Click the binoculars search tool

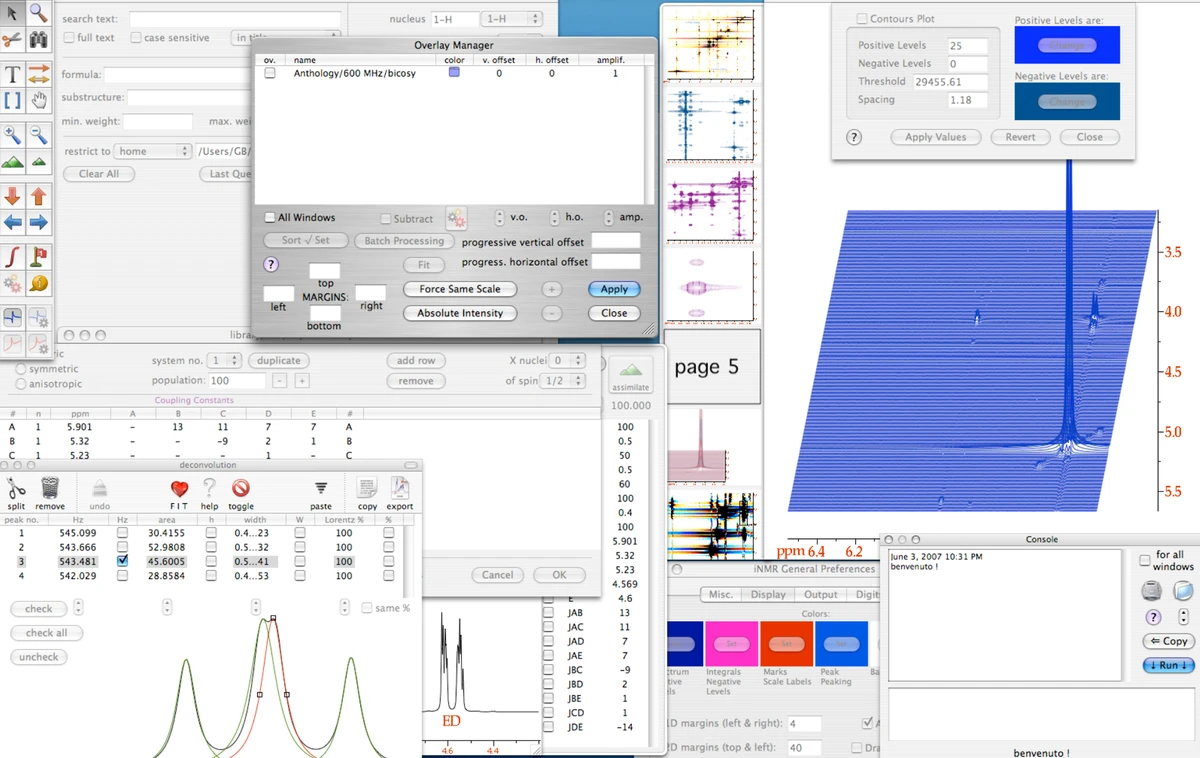point(38,40)
